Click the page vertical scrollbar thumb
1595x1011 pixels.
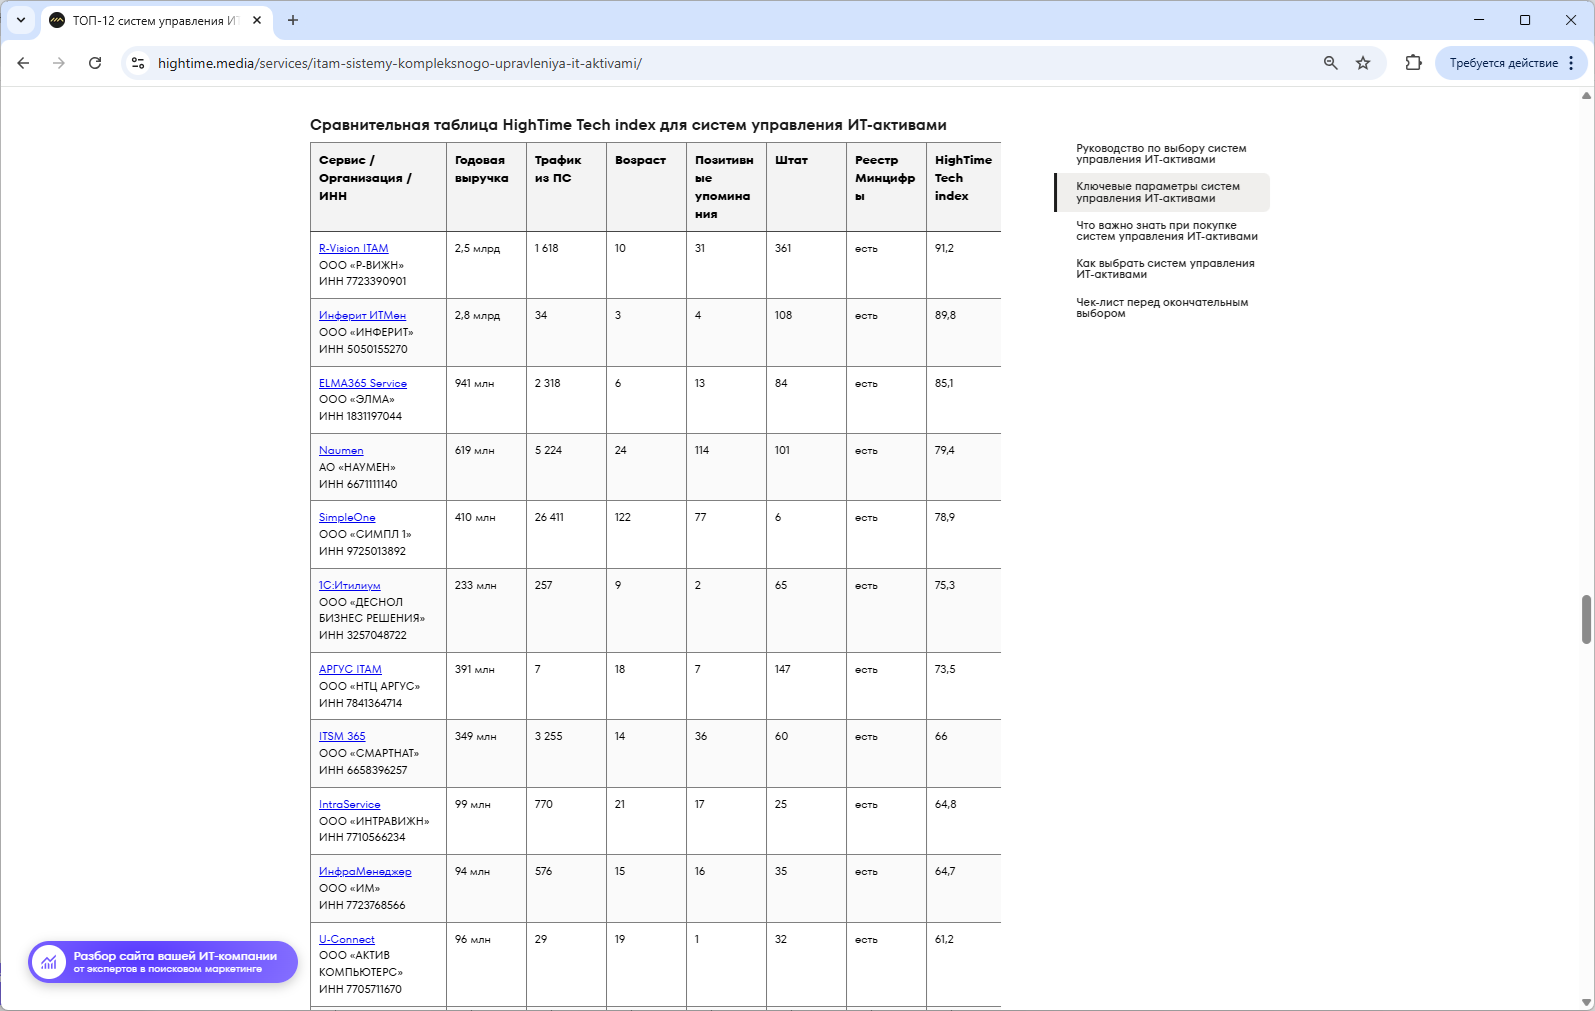1586,620
